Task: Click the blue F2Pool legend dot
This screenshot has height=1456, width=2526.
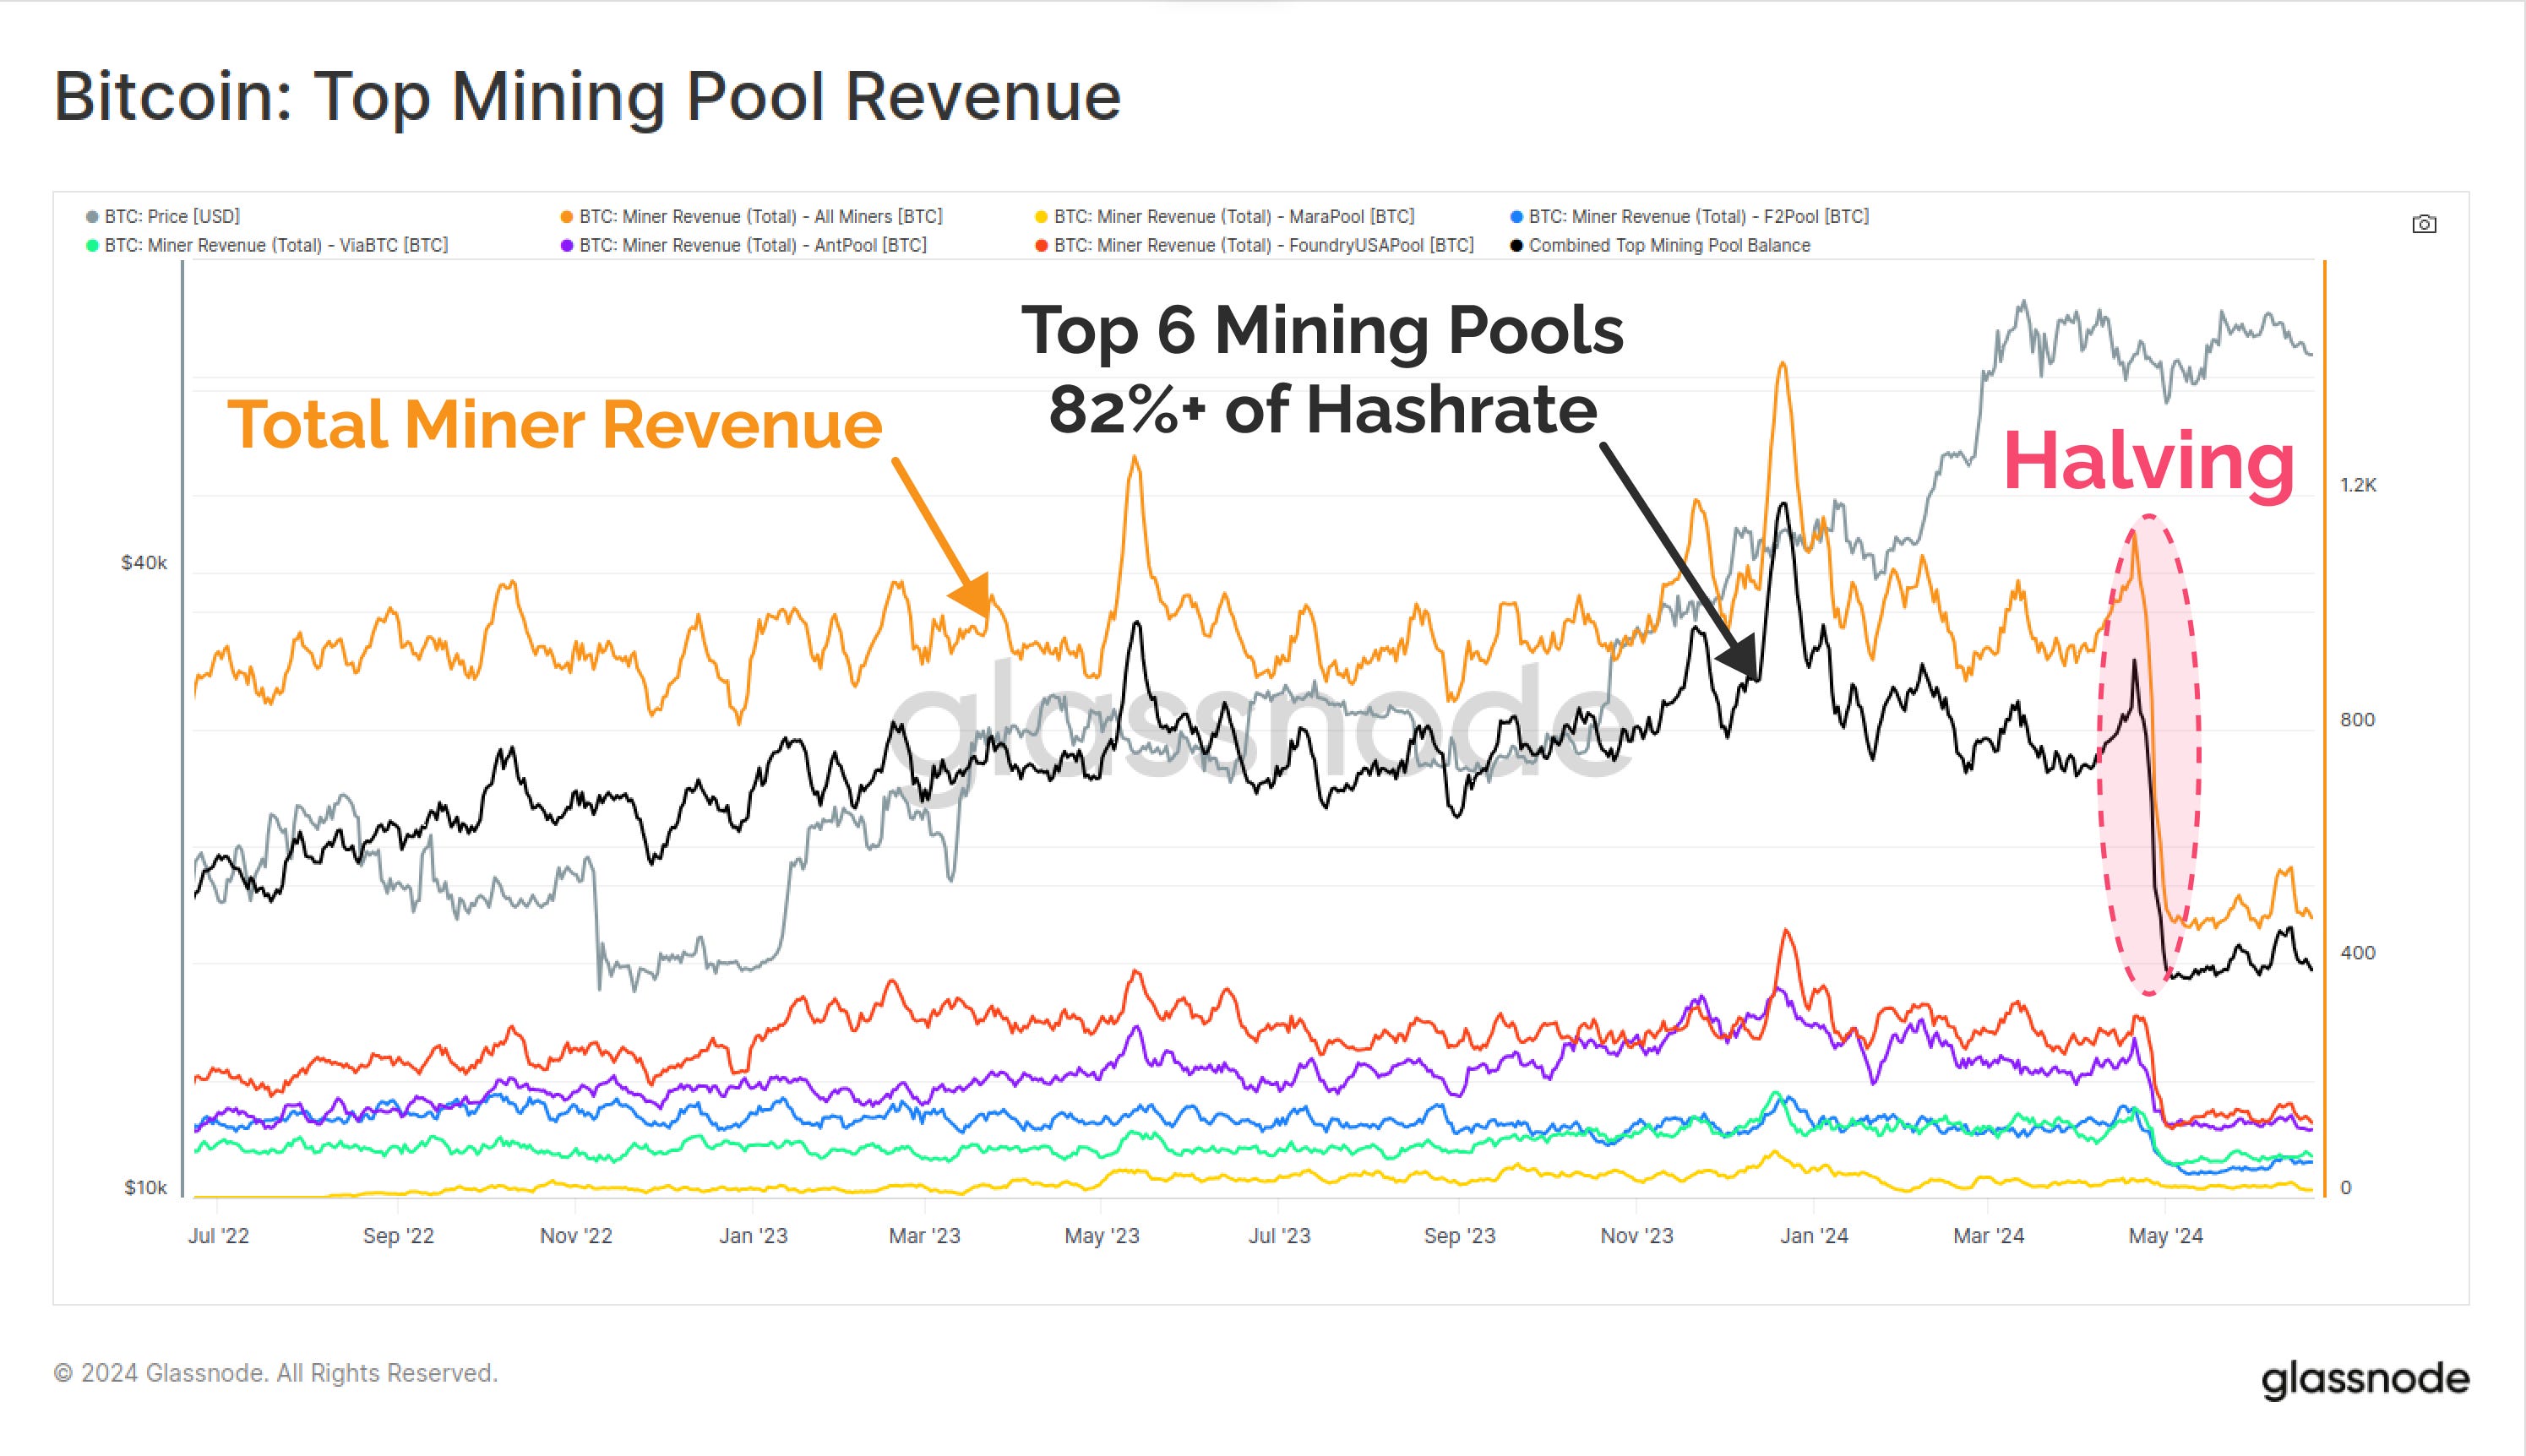Action: [x=1519, y=216]
